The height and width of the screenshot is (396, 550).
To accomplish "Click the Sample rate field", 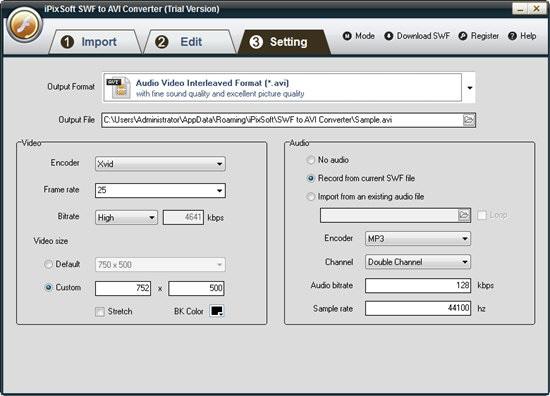I will pyautogui.click(x=418, y=308).
